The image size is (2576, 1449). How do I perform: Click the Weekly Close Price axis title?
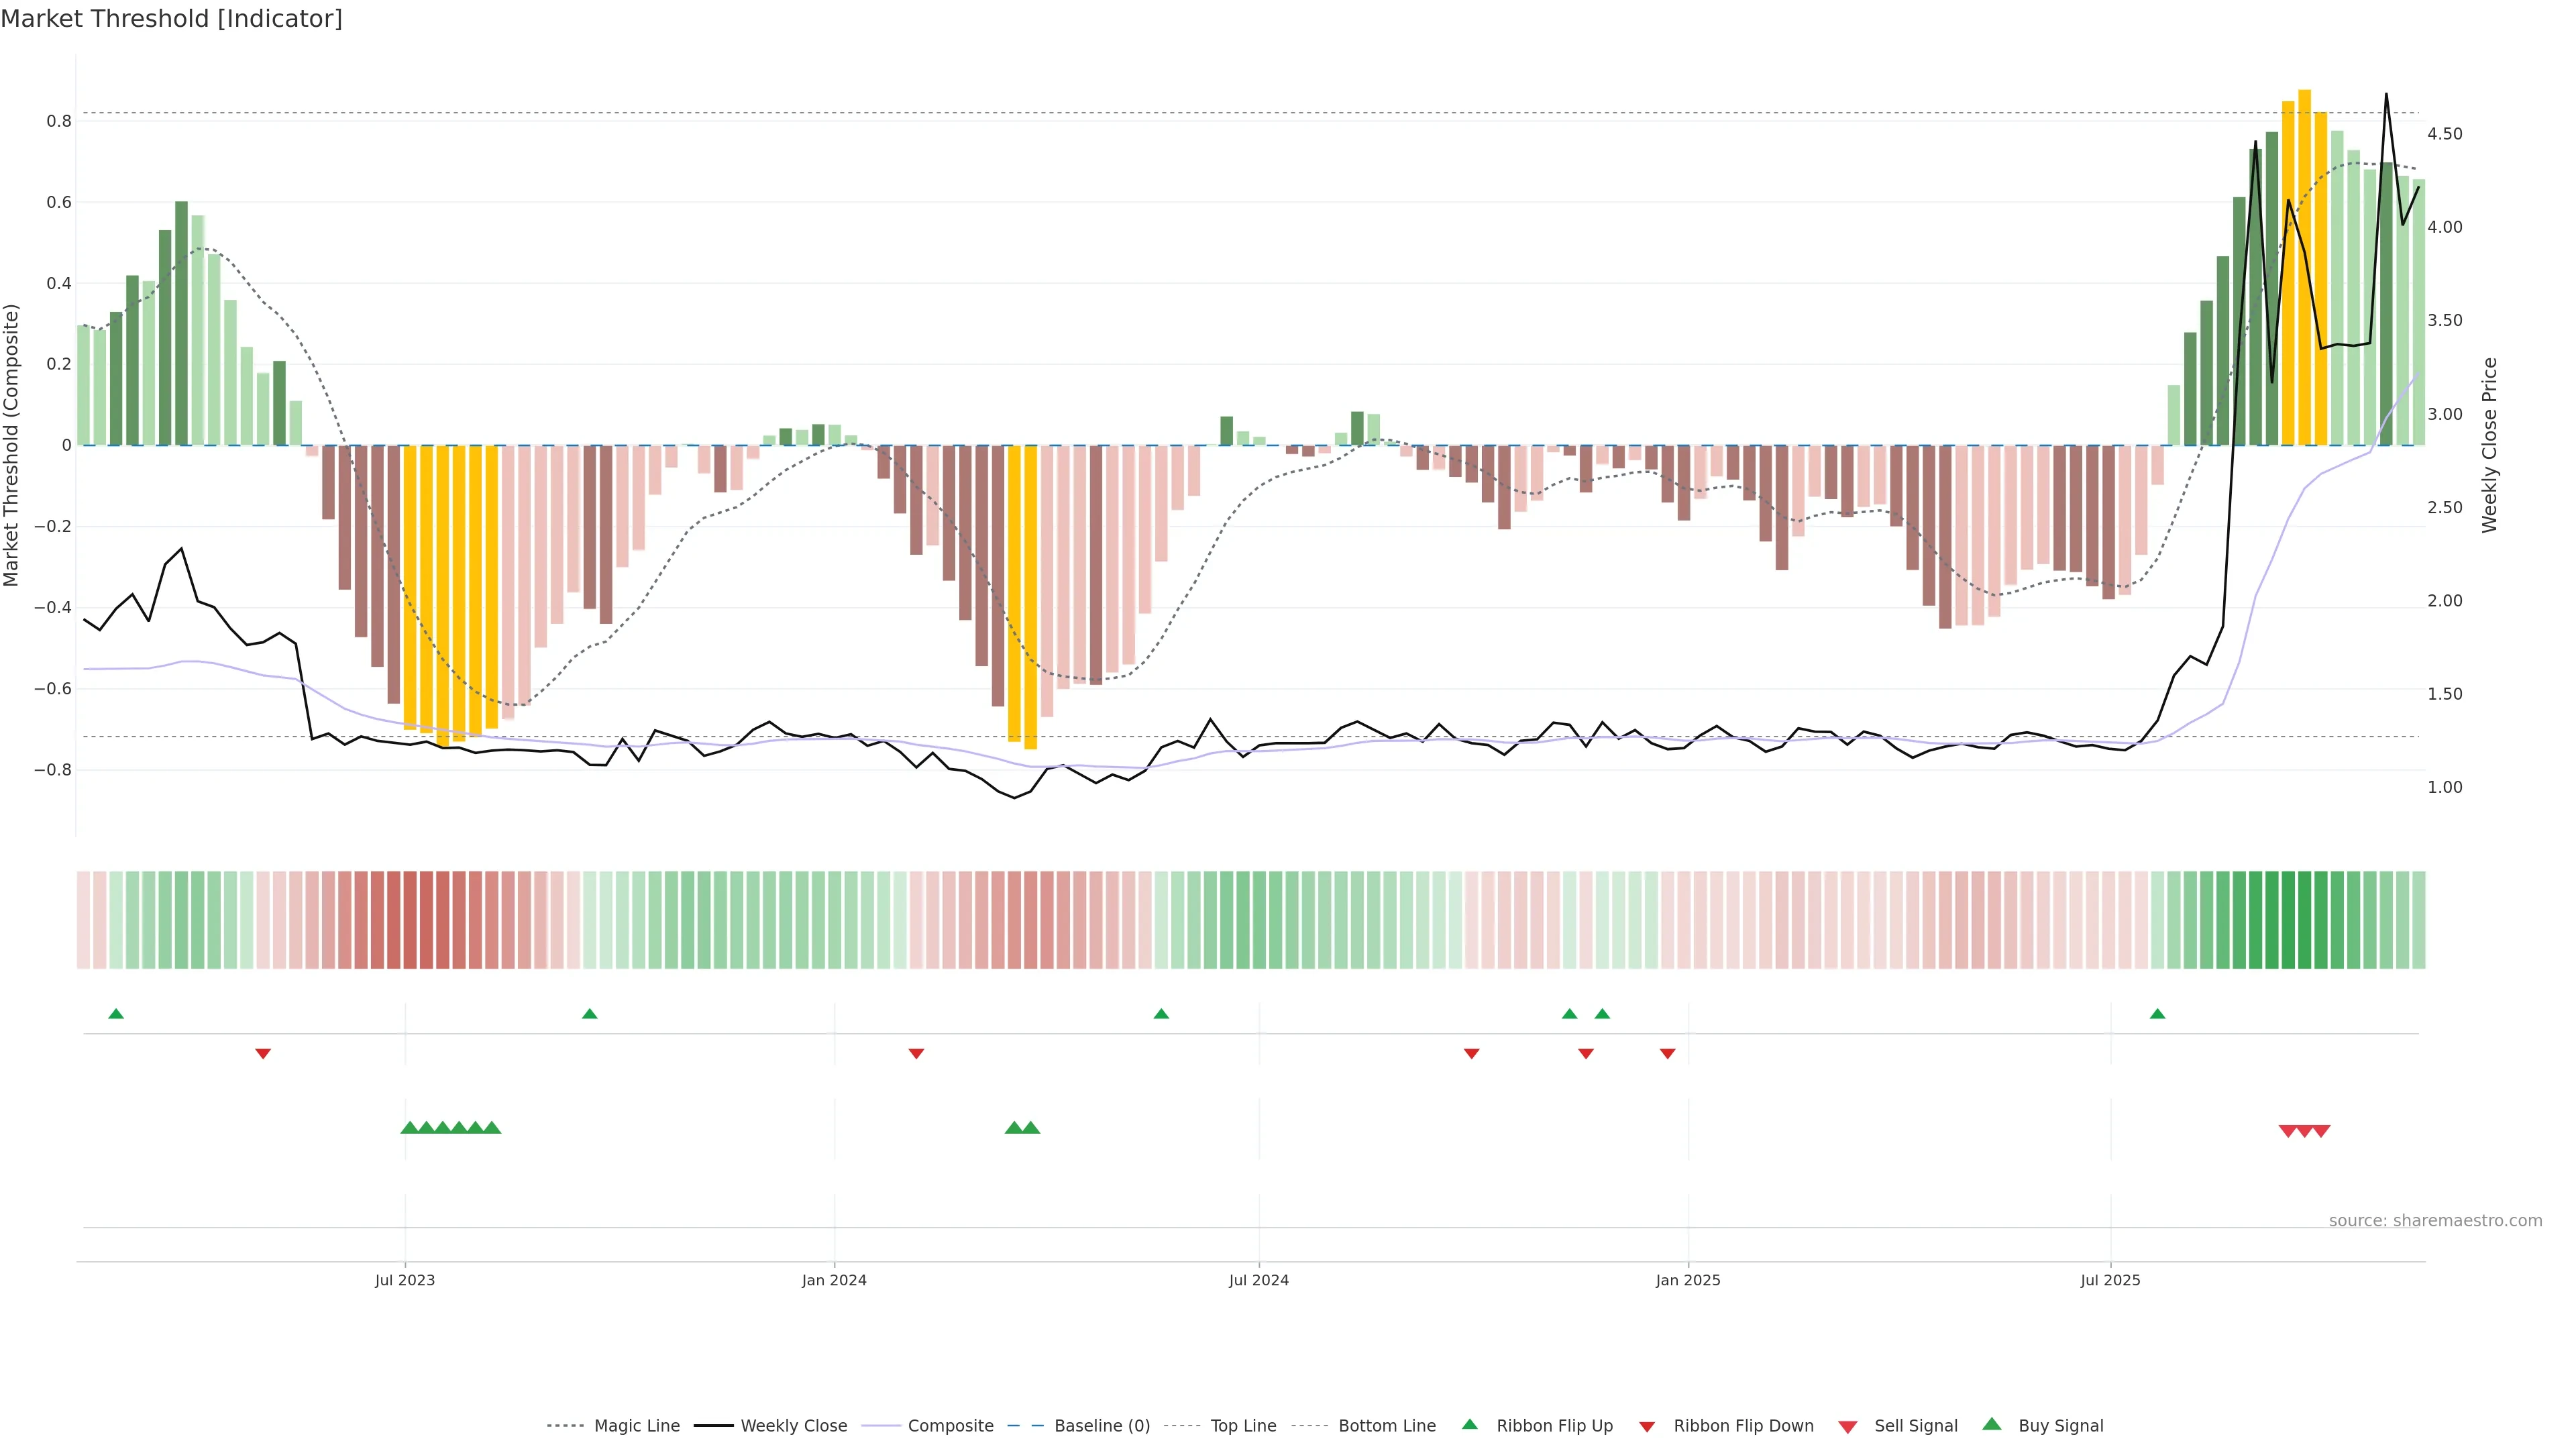click(2489, 445)
